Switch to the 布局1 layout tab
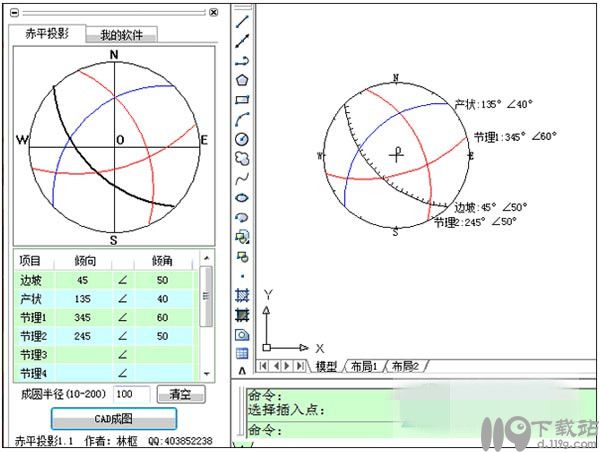 tap(363, 367)
